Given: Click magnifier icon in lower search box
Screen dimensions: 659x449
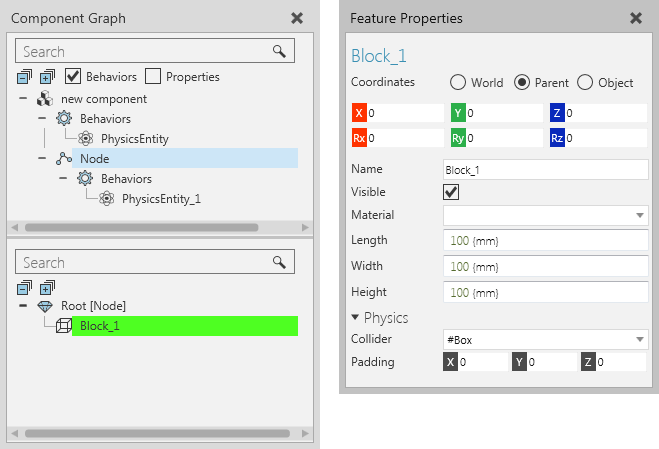Looking at the screenshot, I should 279,262.
